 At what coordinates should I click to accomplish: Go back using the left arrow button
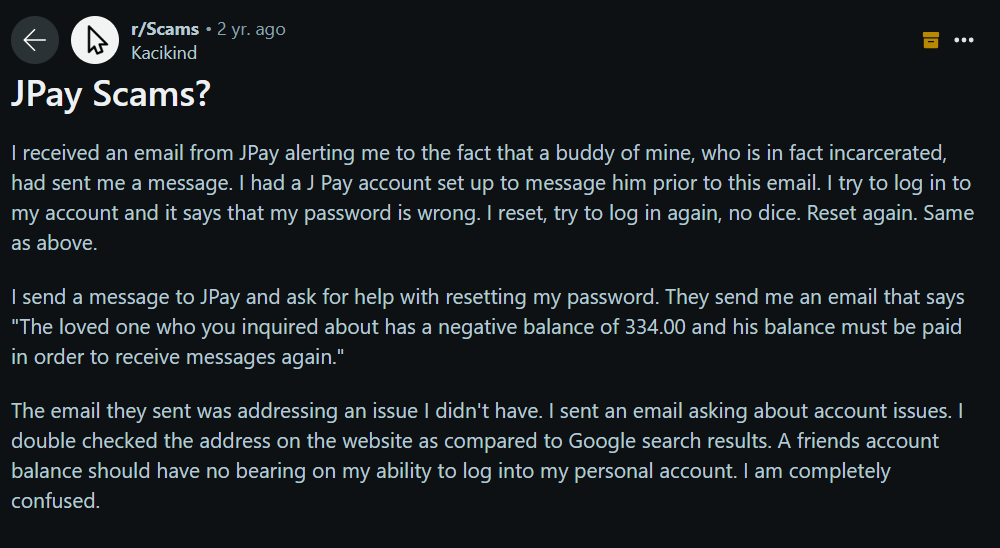(35, 40)
